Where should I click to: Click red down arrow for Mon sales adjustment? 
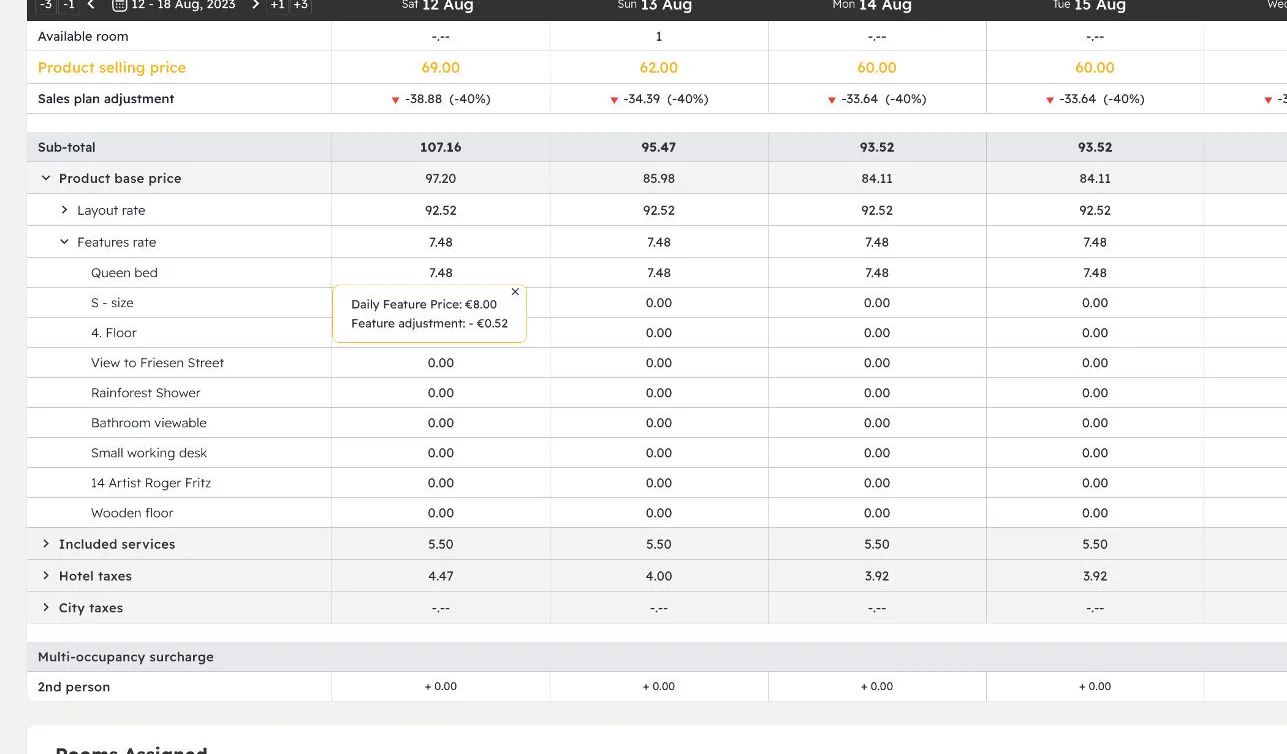click(832, 100)
